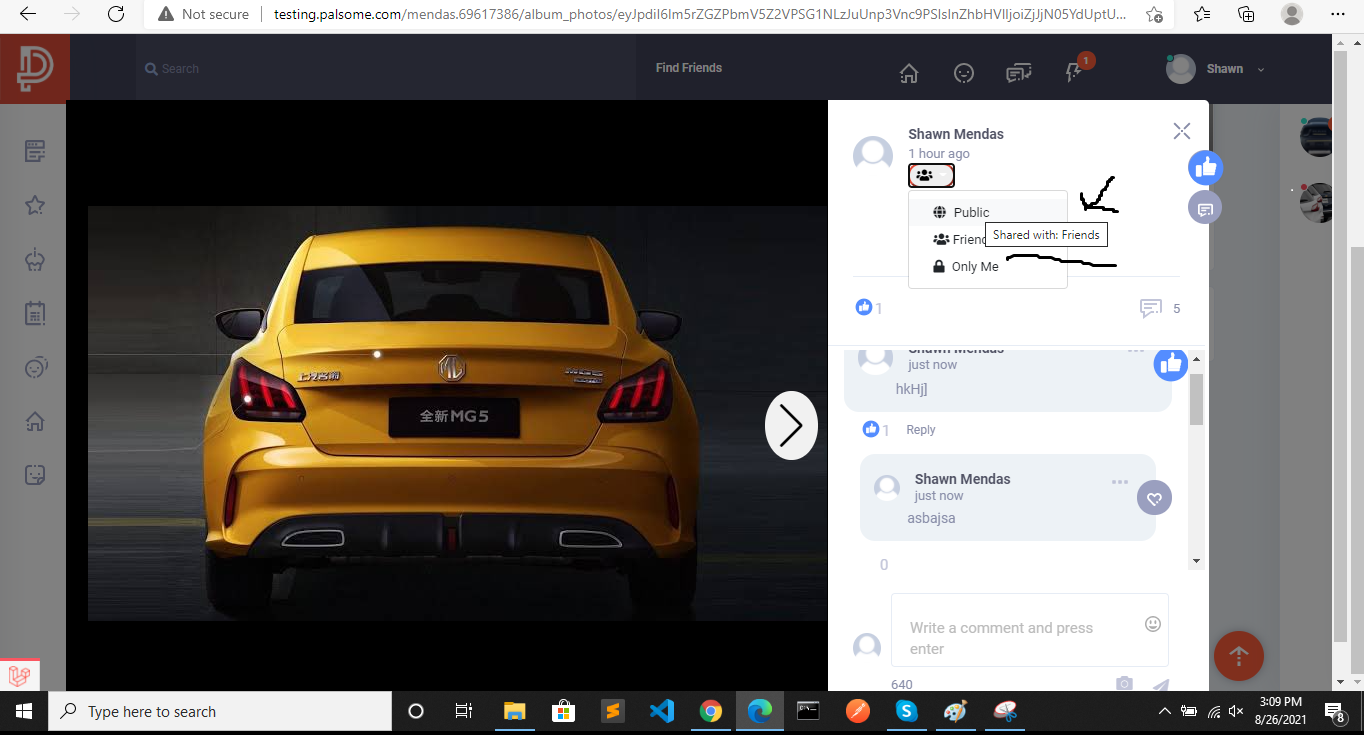
Task: Click 'asbajsa' reply text
Action: click(x=931, y=518)
